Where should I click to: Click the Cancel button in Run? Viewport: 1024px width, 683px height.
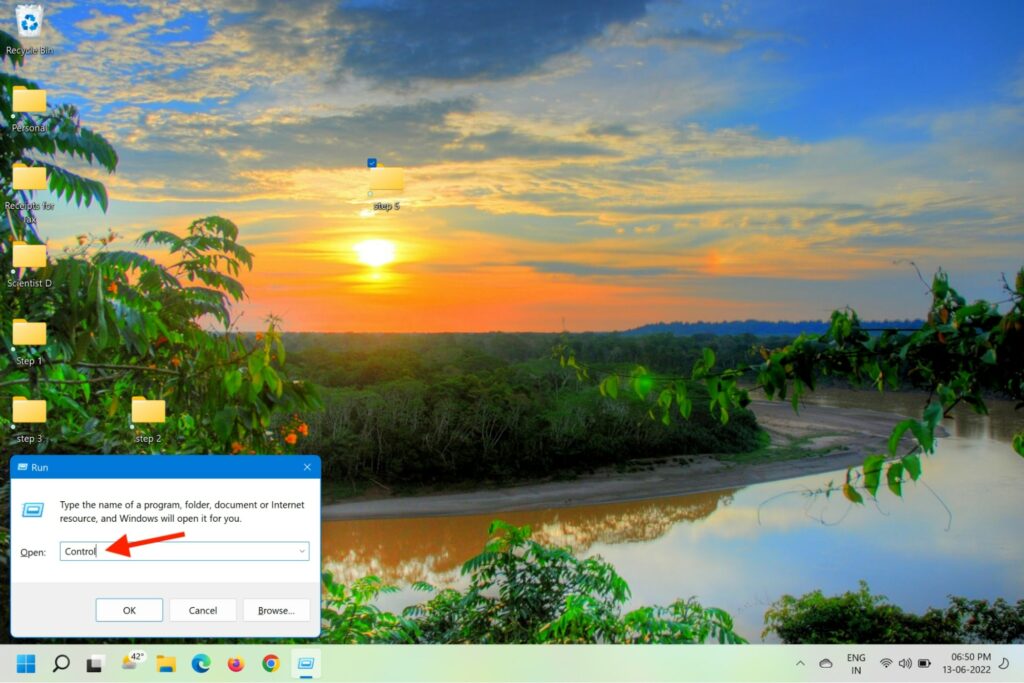(203, 610)
